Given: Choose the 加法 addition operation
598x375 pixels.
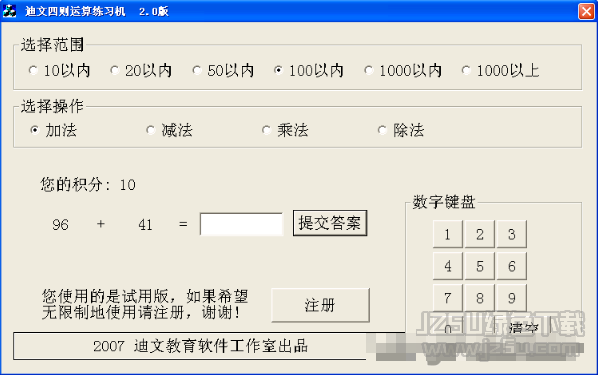Looking at the screenshot, I should (53, 130).
